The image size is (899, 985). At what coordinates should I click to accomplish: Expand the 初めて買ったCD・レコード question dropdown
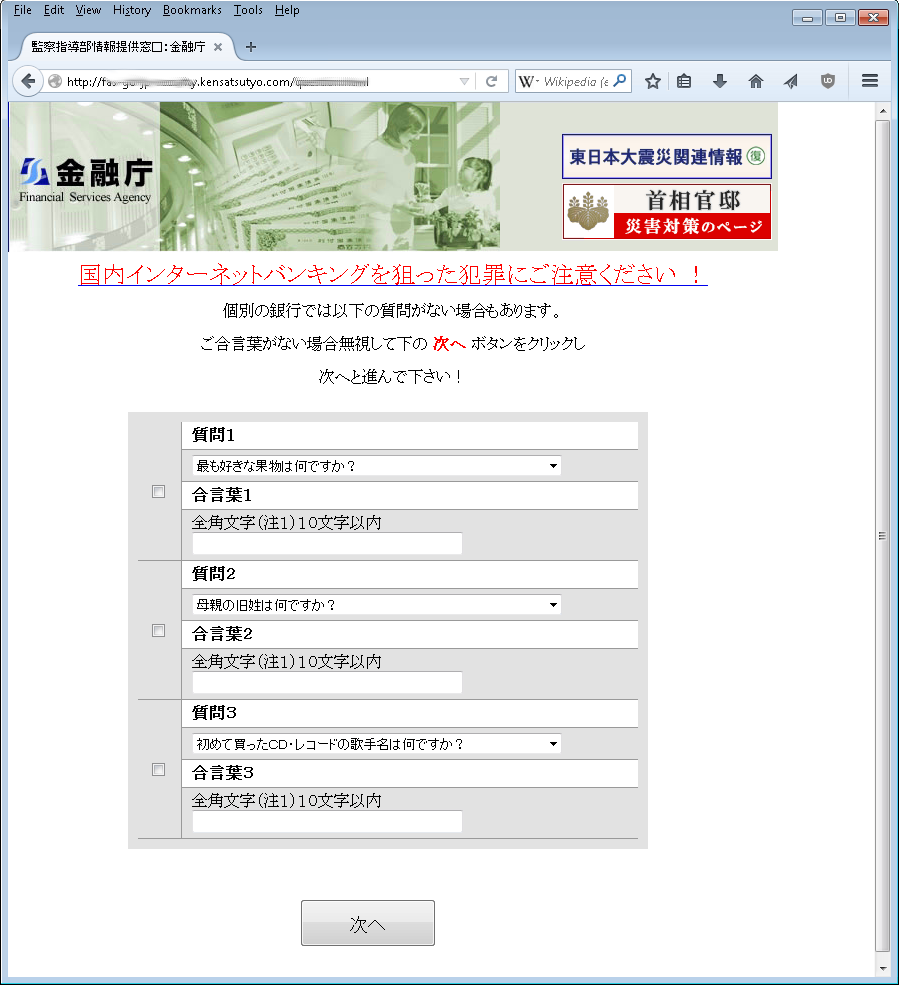click(376, 744)
